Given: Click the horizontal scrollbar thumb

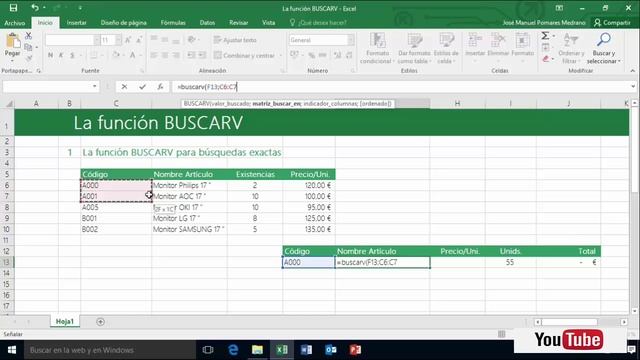Looking at the screenshot, I should point(569,322).
